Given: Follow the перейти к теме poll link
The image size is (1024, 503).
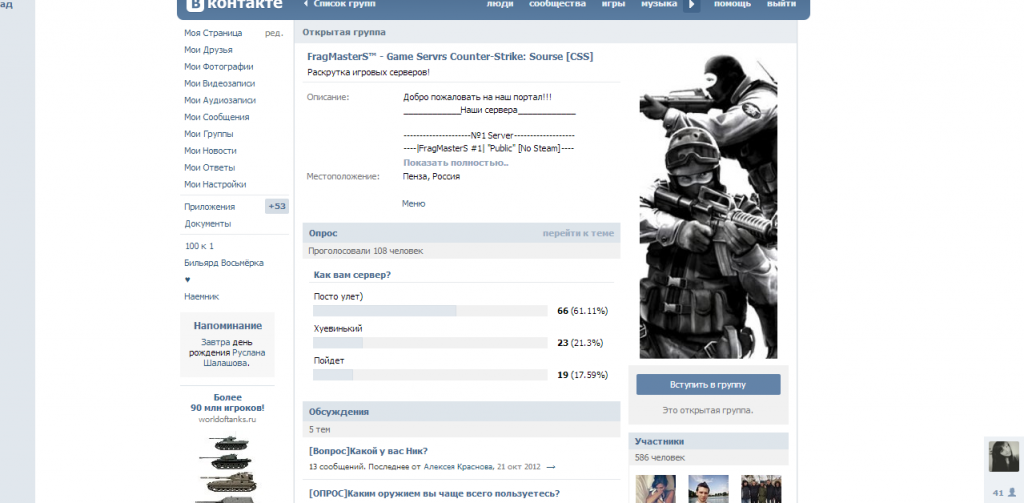Looking at the screenshot, I should coord(578,233).
